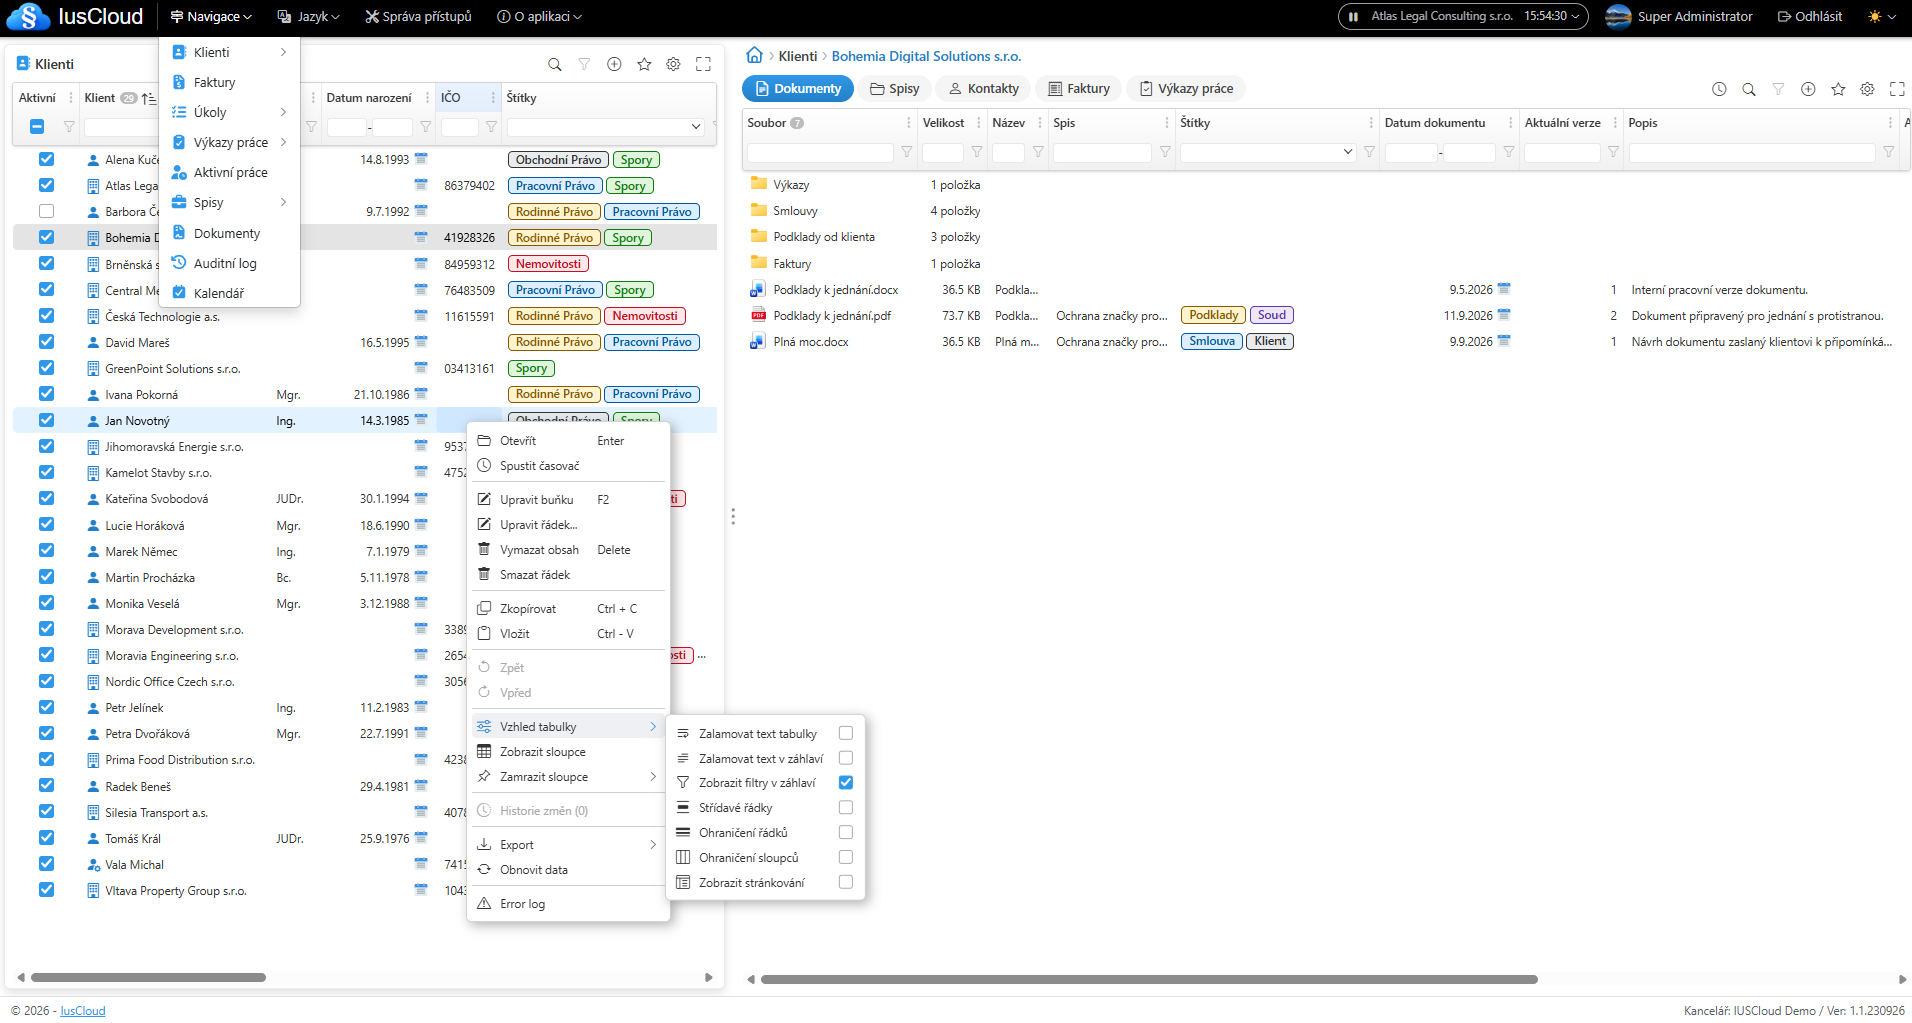Open Klienti panel settings gear
Viewport: 1912px width, 1023px height.
point(674,64)
